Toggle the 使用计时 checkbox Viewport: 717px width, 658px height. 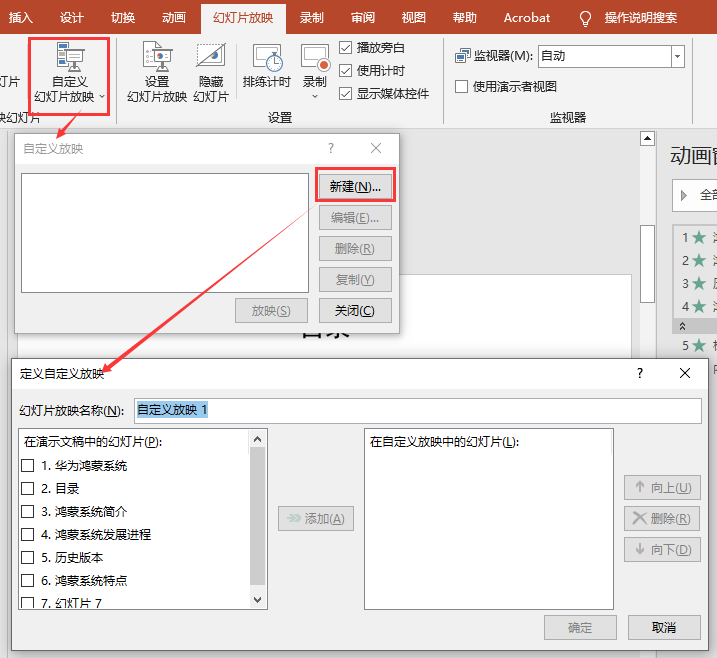tap(346, 70)
